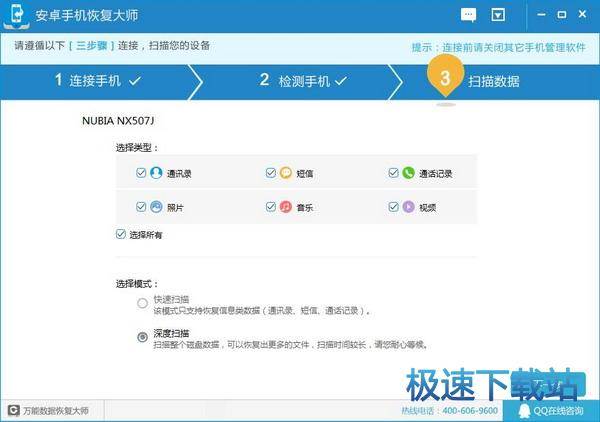
Task: Click hotline number 400-606-9600
Action: (470, 411)
